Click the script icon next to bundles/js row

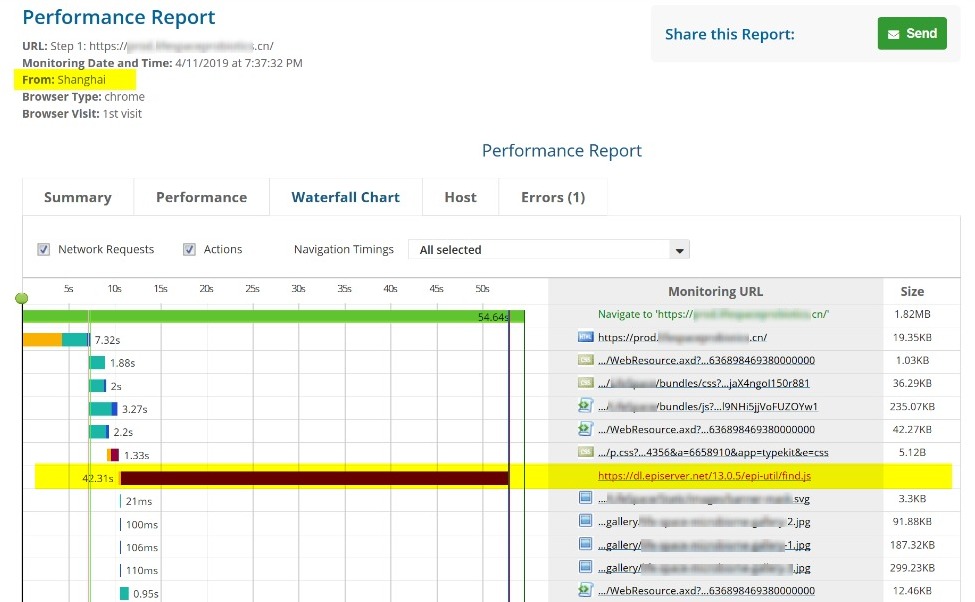click(x=586, y=406)
